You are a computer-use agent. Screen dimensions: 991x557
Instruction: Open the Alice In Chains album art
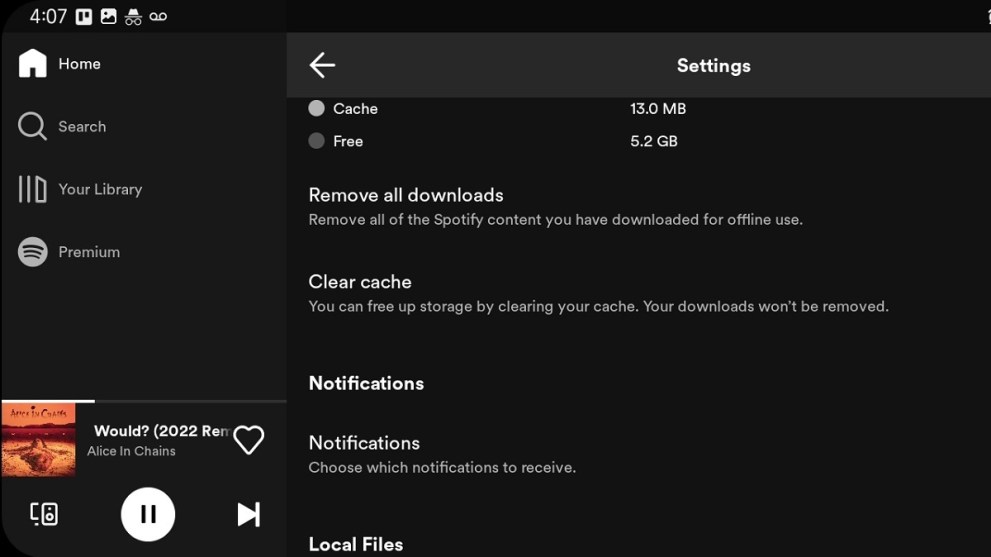click(x=39, y=440)
